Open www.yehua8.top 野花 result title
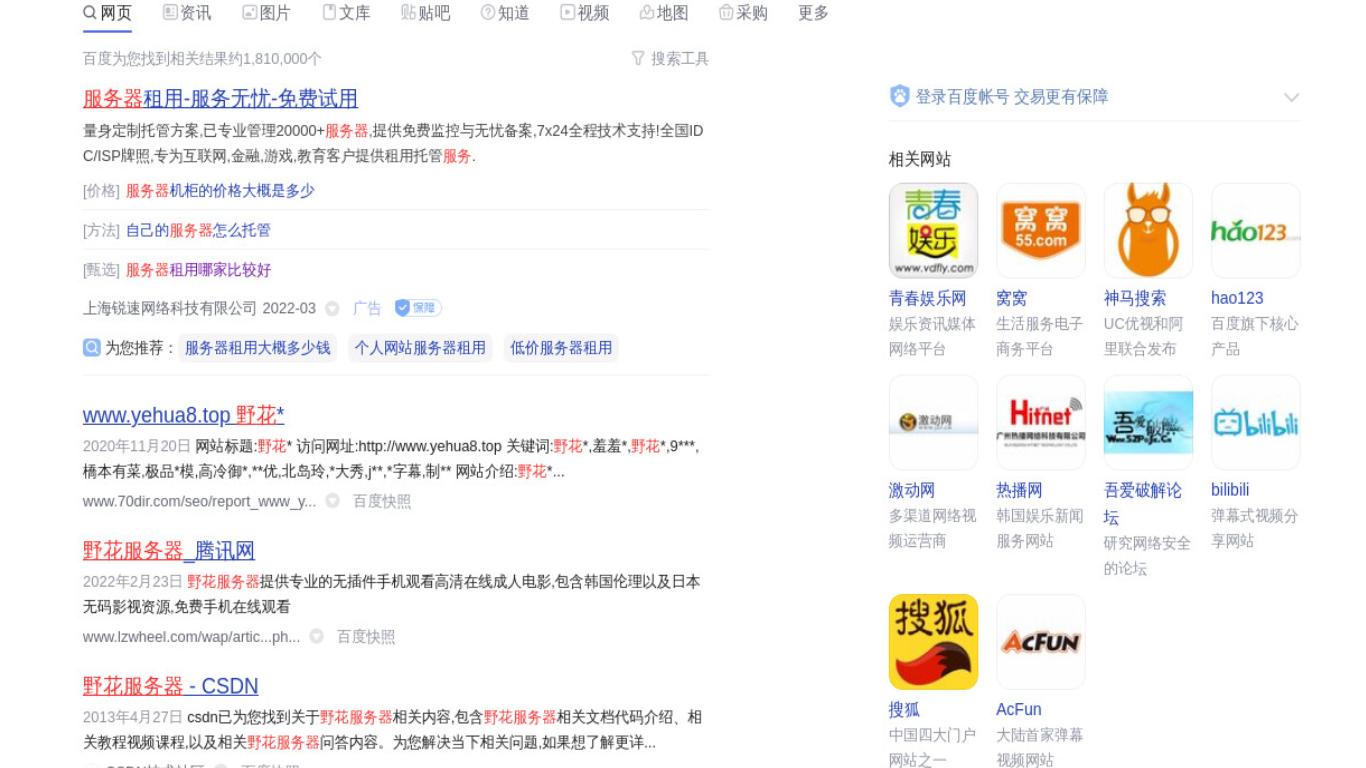This screenshot has height=768, width=1366. 183,415
